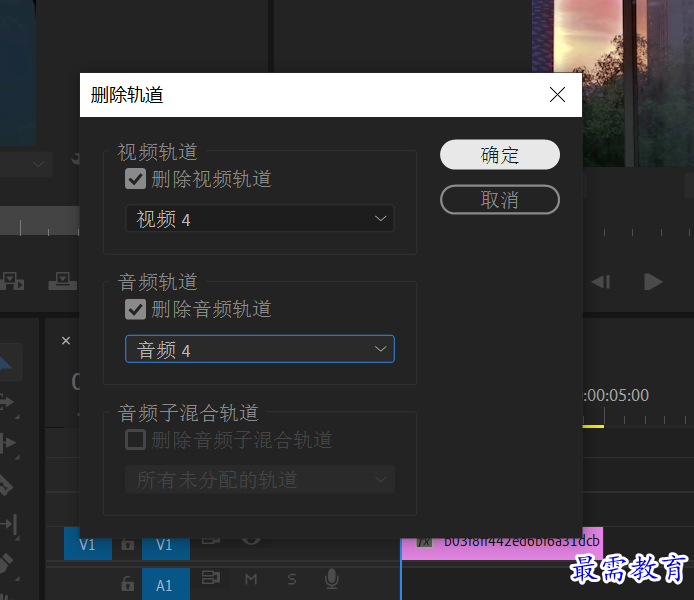The image size is (694, 600).
Task: Open the 视频 4 track dropdown
Action: point(260,219)
